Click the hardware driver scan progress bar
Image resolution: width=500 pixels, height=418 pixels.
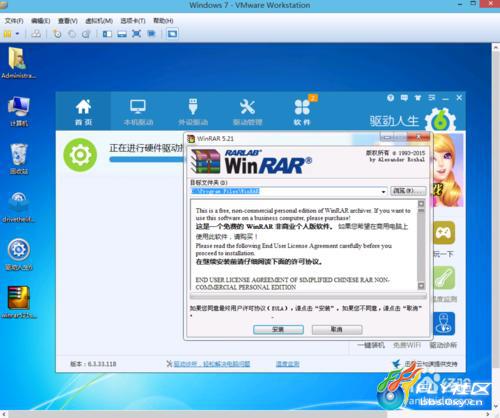147,159
